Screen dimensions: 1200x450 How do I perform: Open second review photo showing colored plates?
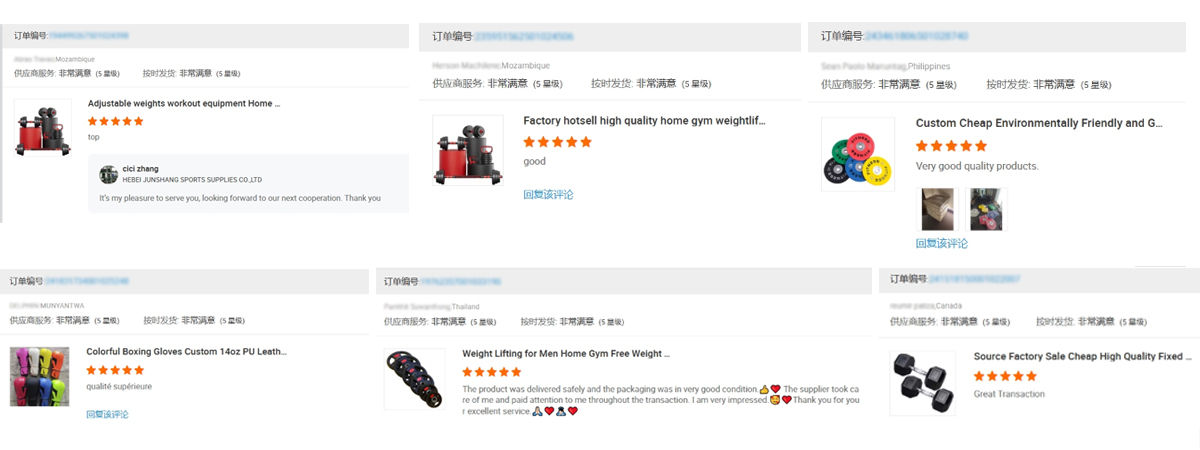986,209
